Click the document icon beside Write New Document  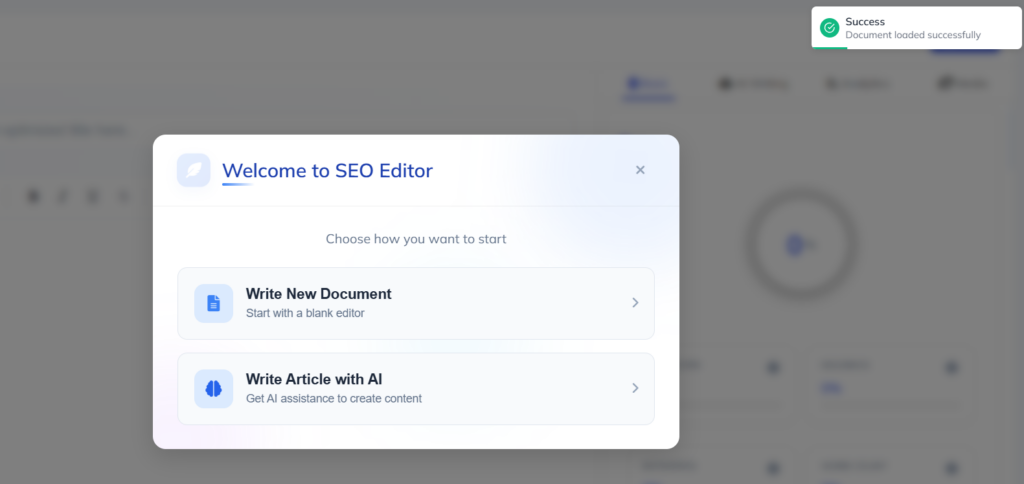[x=213, y=303]
